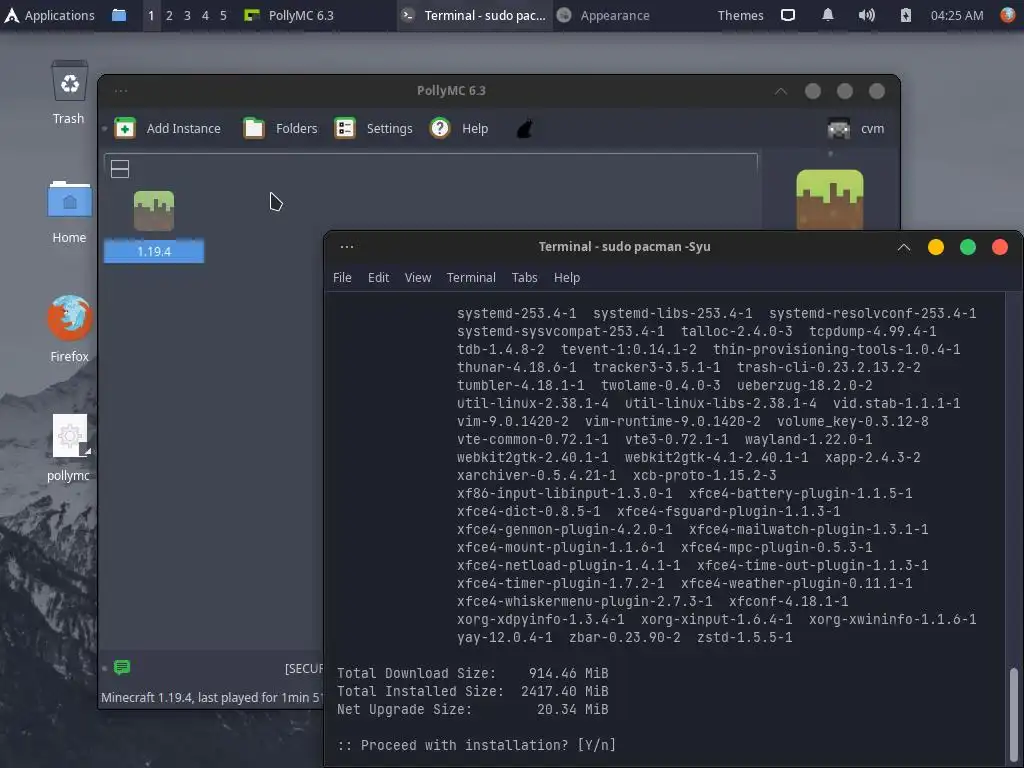Open the Terminal menu in Terminal window
This screenshot has height=768, width=1024.
click(x=471, y=278)
